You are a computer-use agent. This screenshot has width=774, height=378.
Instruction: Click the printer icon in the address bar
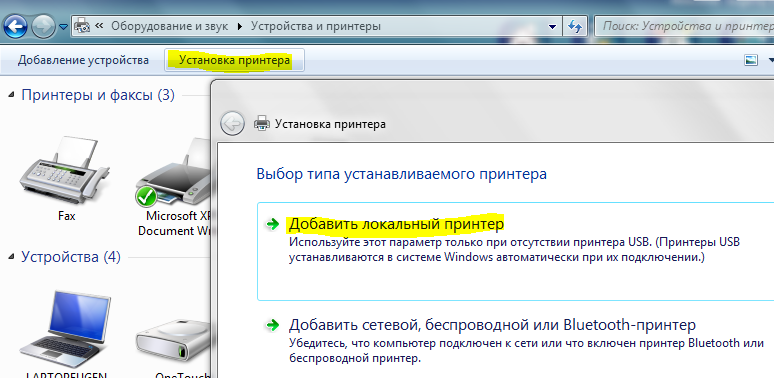(83, 26)
